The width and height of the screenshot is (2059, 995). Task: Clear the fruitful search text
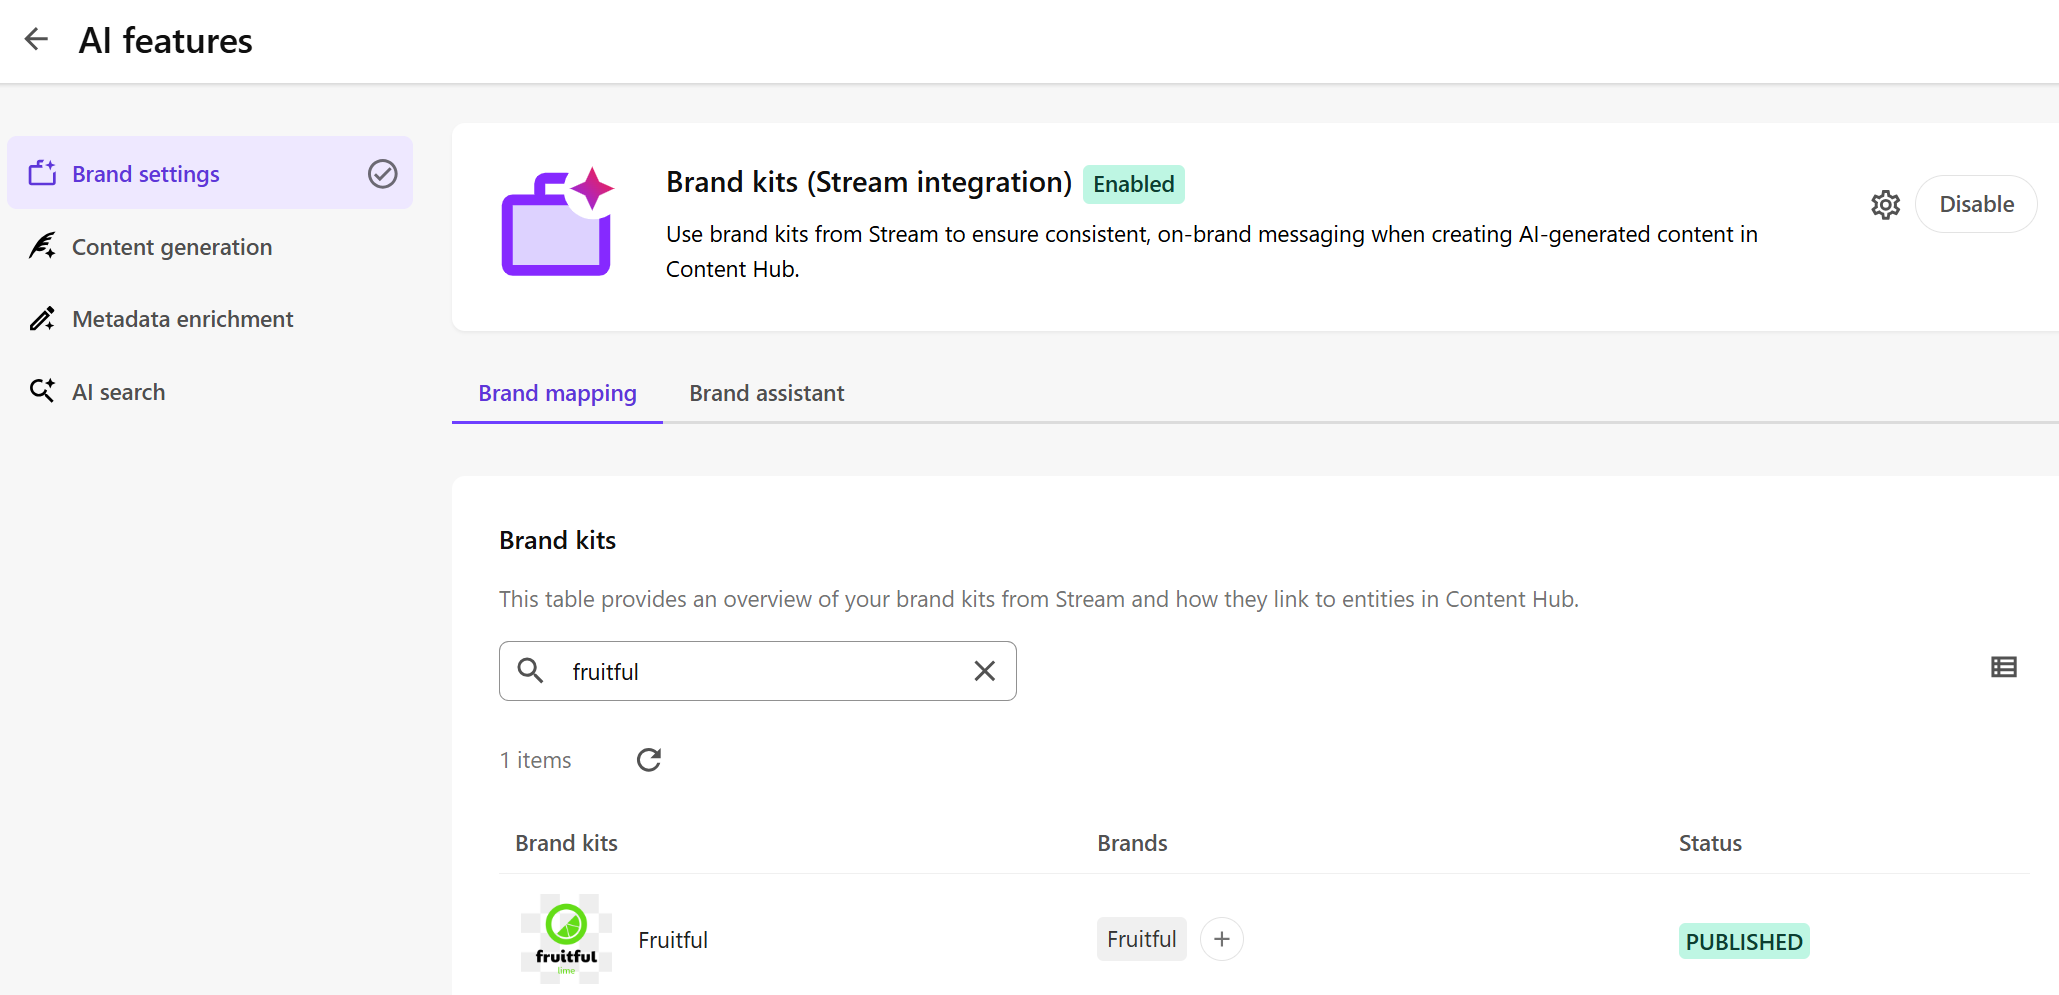click(x=984, y=671)
